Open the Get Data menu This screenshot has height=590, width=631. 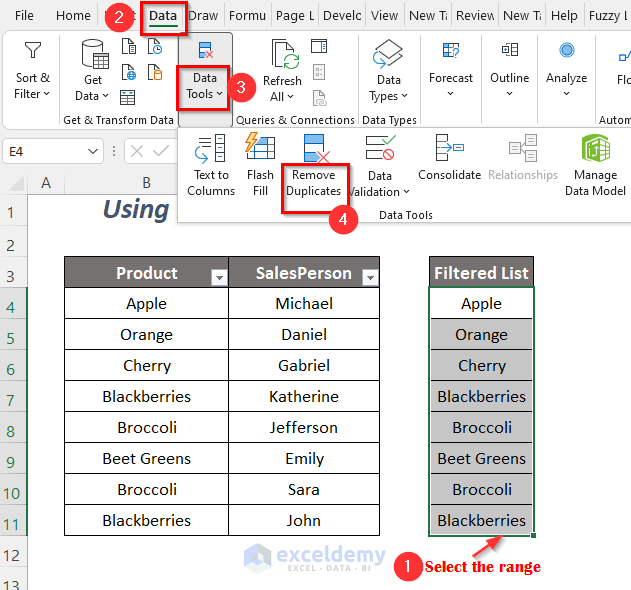coord(93,71)
